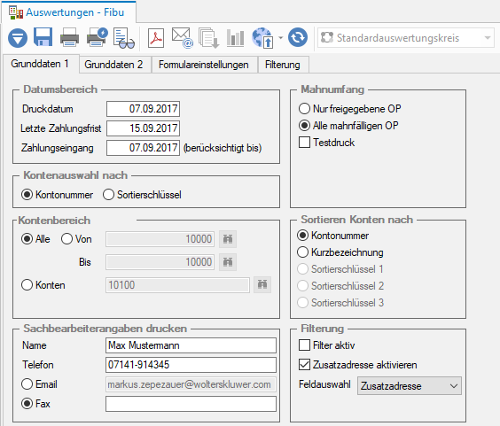Click the empty Fax input field
500x426 pixels.
coord(191,404)
